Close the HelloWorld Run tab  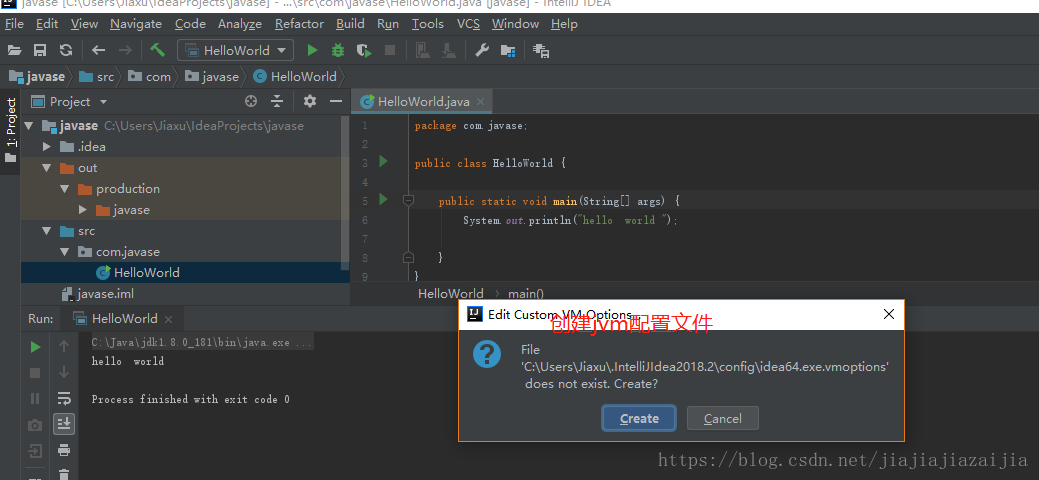pyautogui.click(x=168, y=319)
